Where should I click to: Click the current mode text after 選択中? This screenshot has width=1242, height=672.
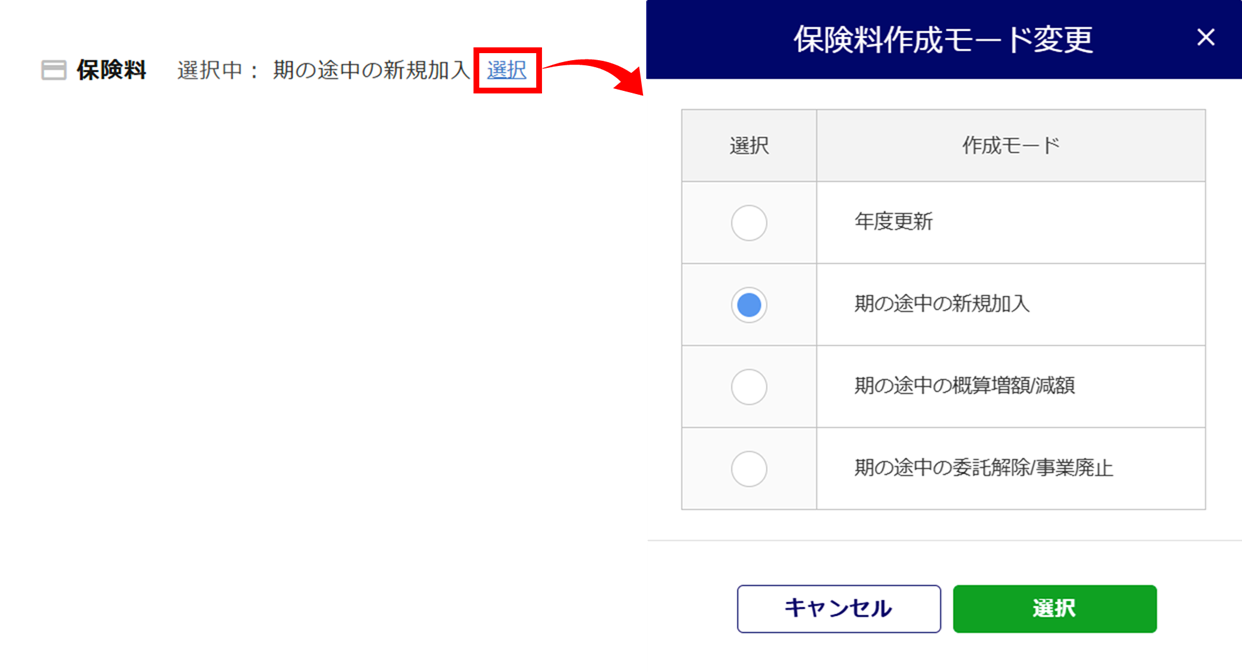click(x=371, y=71)
